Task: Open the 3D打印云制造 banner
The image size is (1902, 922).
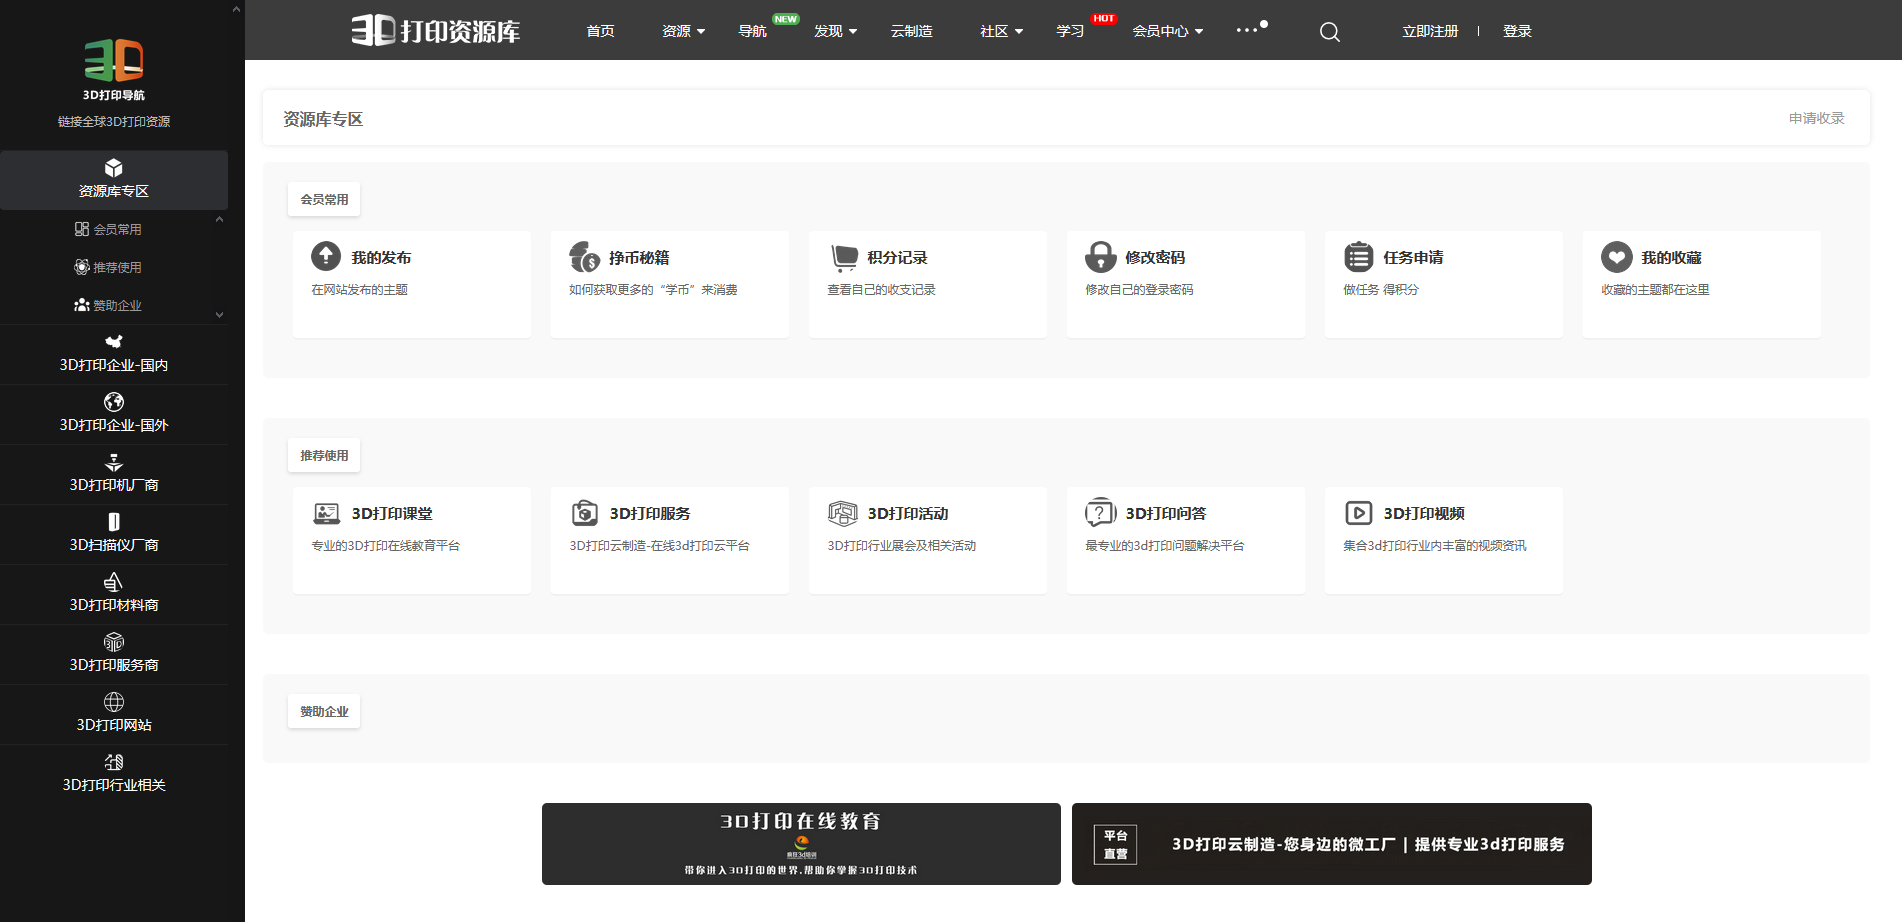Action: click(x=1332, y=844)
